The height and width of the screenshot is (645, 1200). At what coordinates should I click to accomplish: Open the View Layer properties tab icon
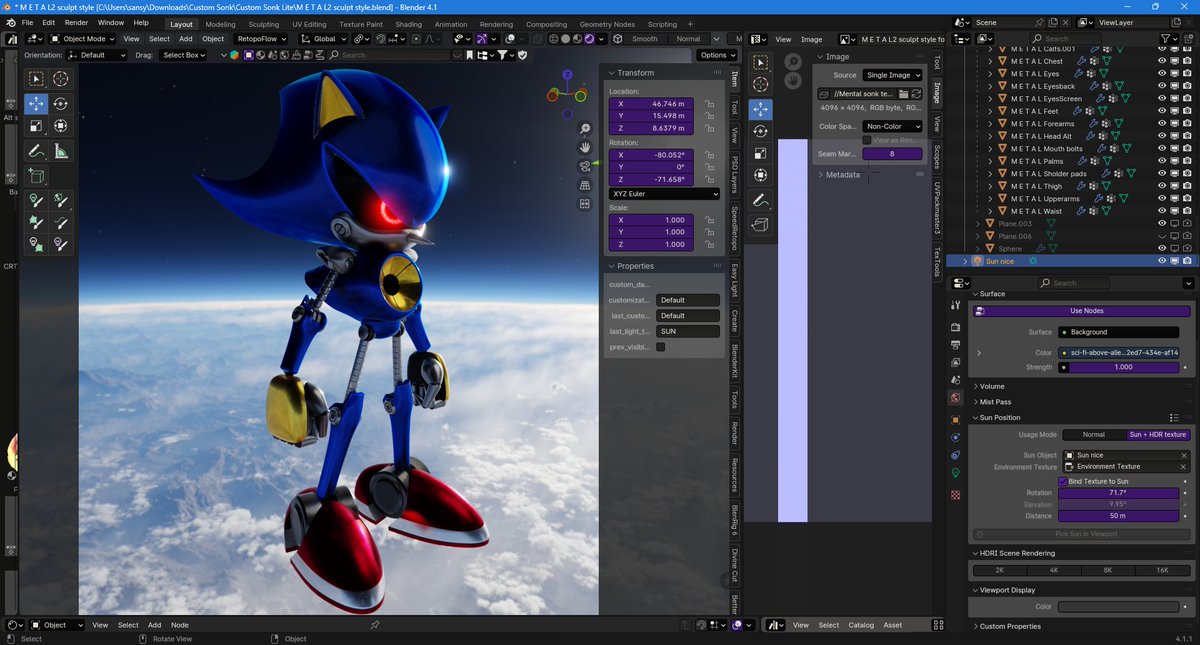tap(955, 363)
